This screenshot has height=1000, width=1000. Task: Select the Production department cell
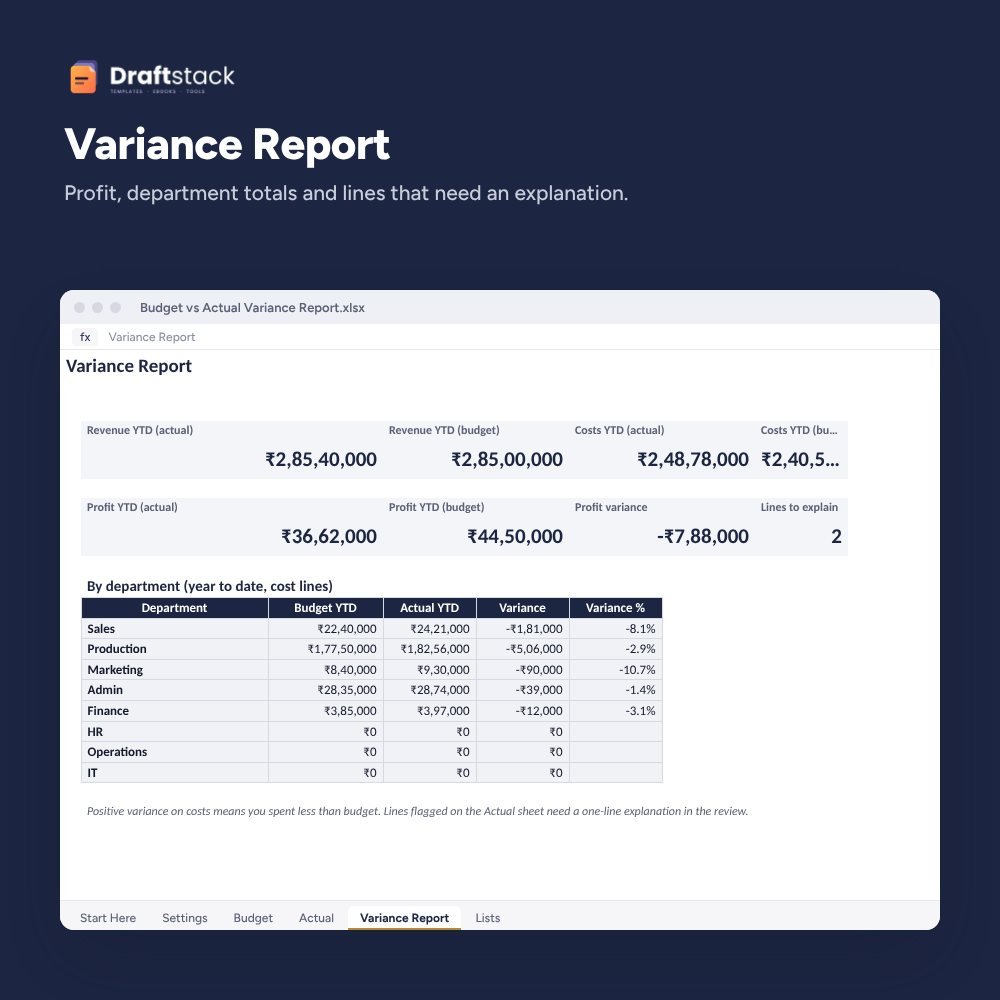pyautogui.click(x=175, y=649)
